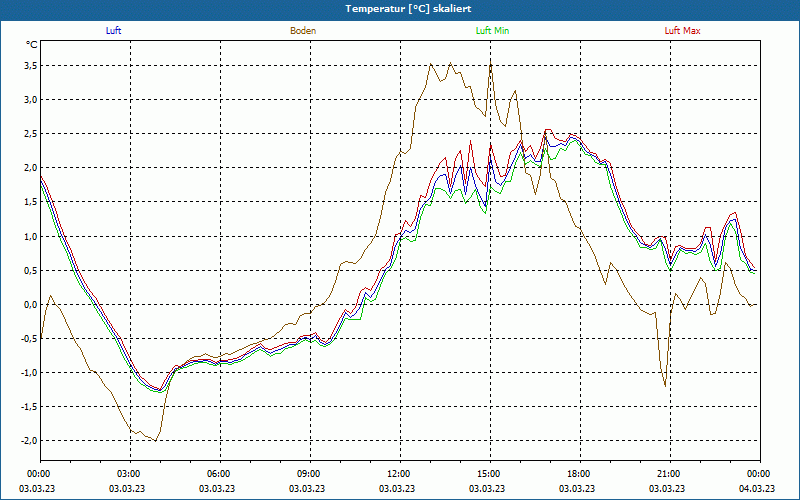Click the chart title 'Temperatur [°C] skaliert'
Screen dimensions: 800x500
(408, 9)
